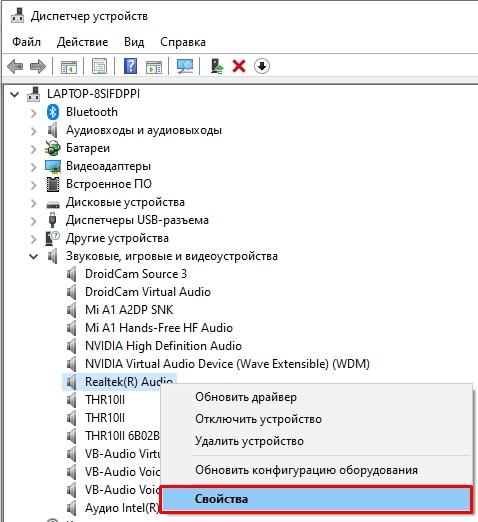Screen dimensions: 478x522
Task: Click the red X uninstall device icon
Action: 239,66
